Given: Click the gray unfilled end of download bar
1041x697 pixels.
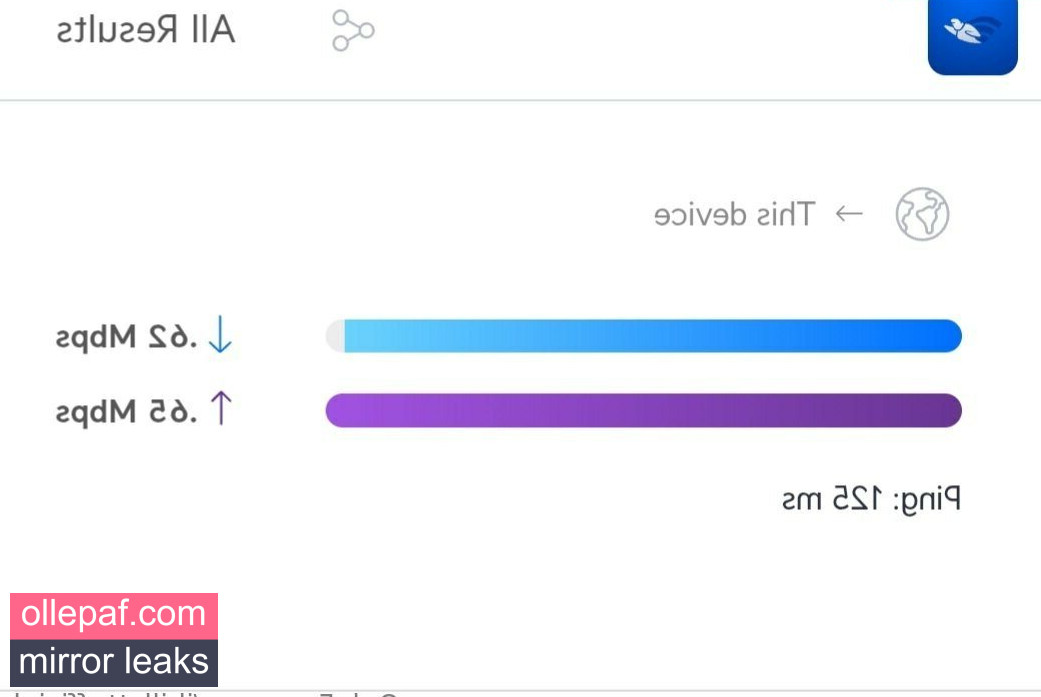Looking at the screenshot, I should point(335,336).
